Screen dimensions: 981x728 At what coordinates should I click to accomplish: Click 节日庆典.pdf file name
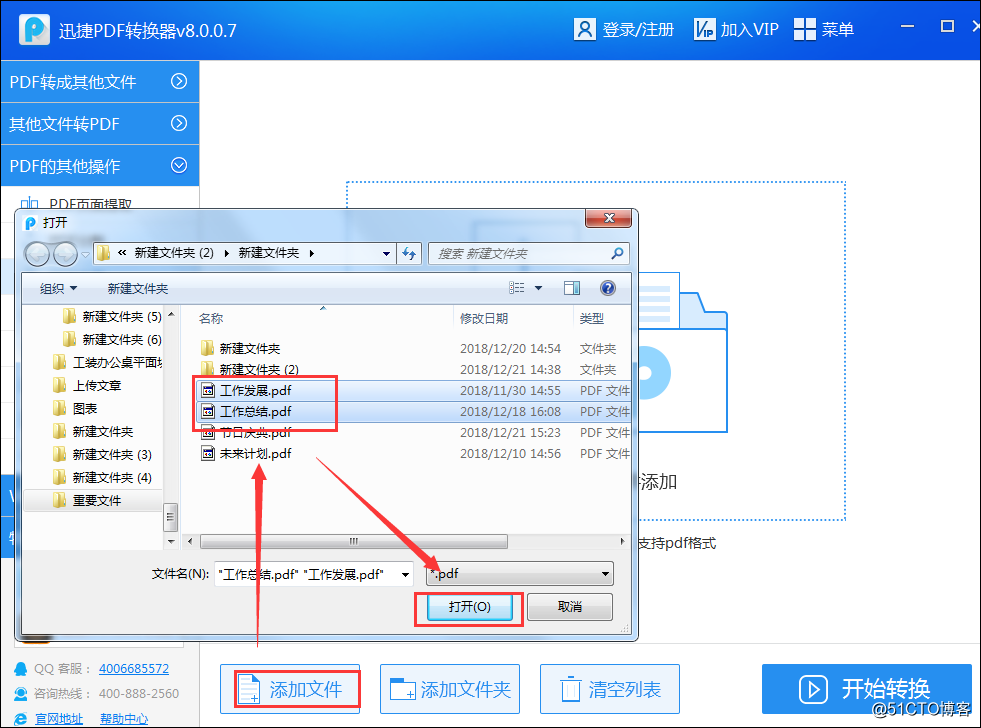click(x=255, y=432)
